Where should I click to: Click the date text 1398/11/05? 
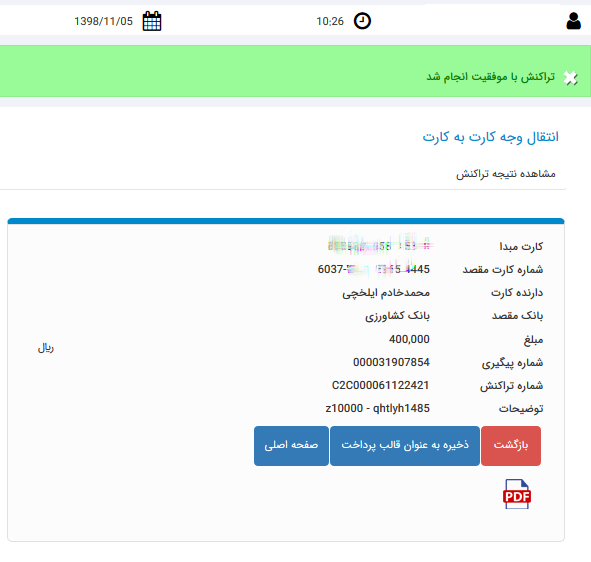(103, 21)
